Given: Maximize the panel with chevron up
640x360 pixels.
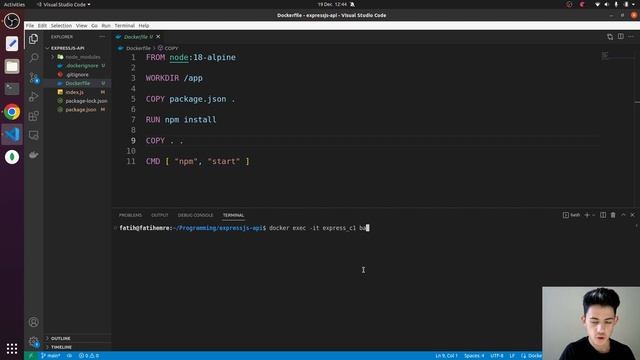Looking at the screenshot, I should (x=623, y=215).
